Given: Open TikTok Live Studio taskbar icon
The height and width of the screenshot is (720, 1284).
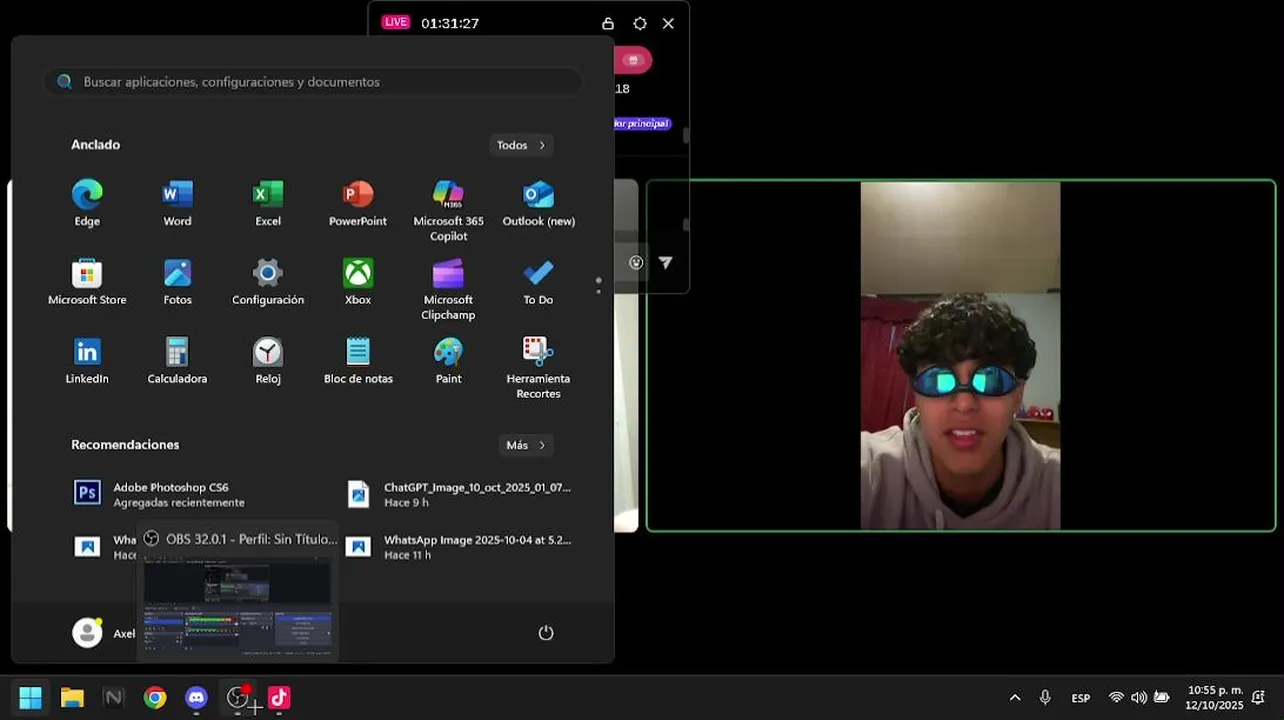Looking at the screenshot, I should 279,697.
